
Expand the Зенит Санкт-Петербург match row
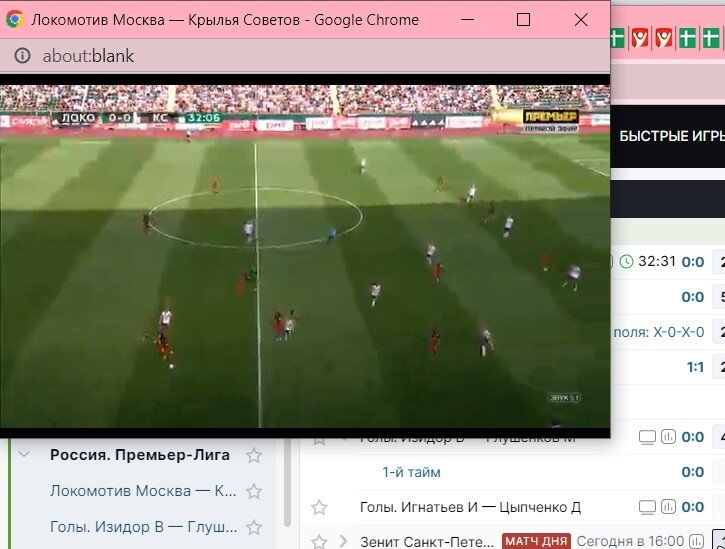(344, 542)
